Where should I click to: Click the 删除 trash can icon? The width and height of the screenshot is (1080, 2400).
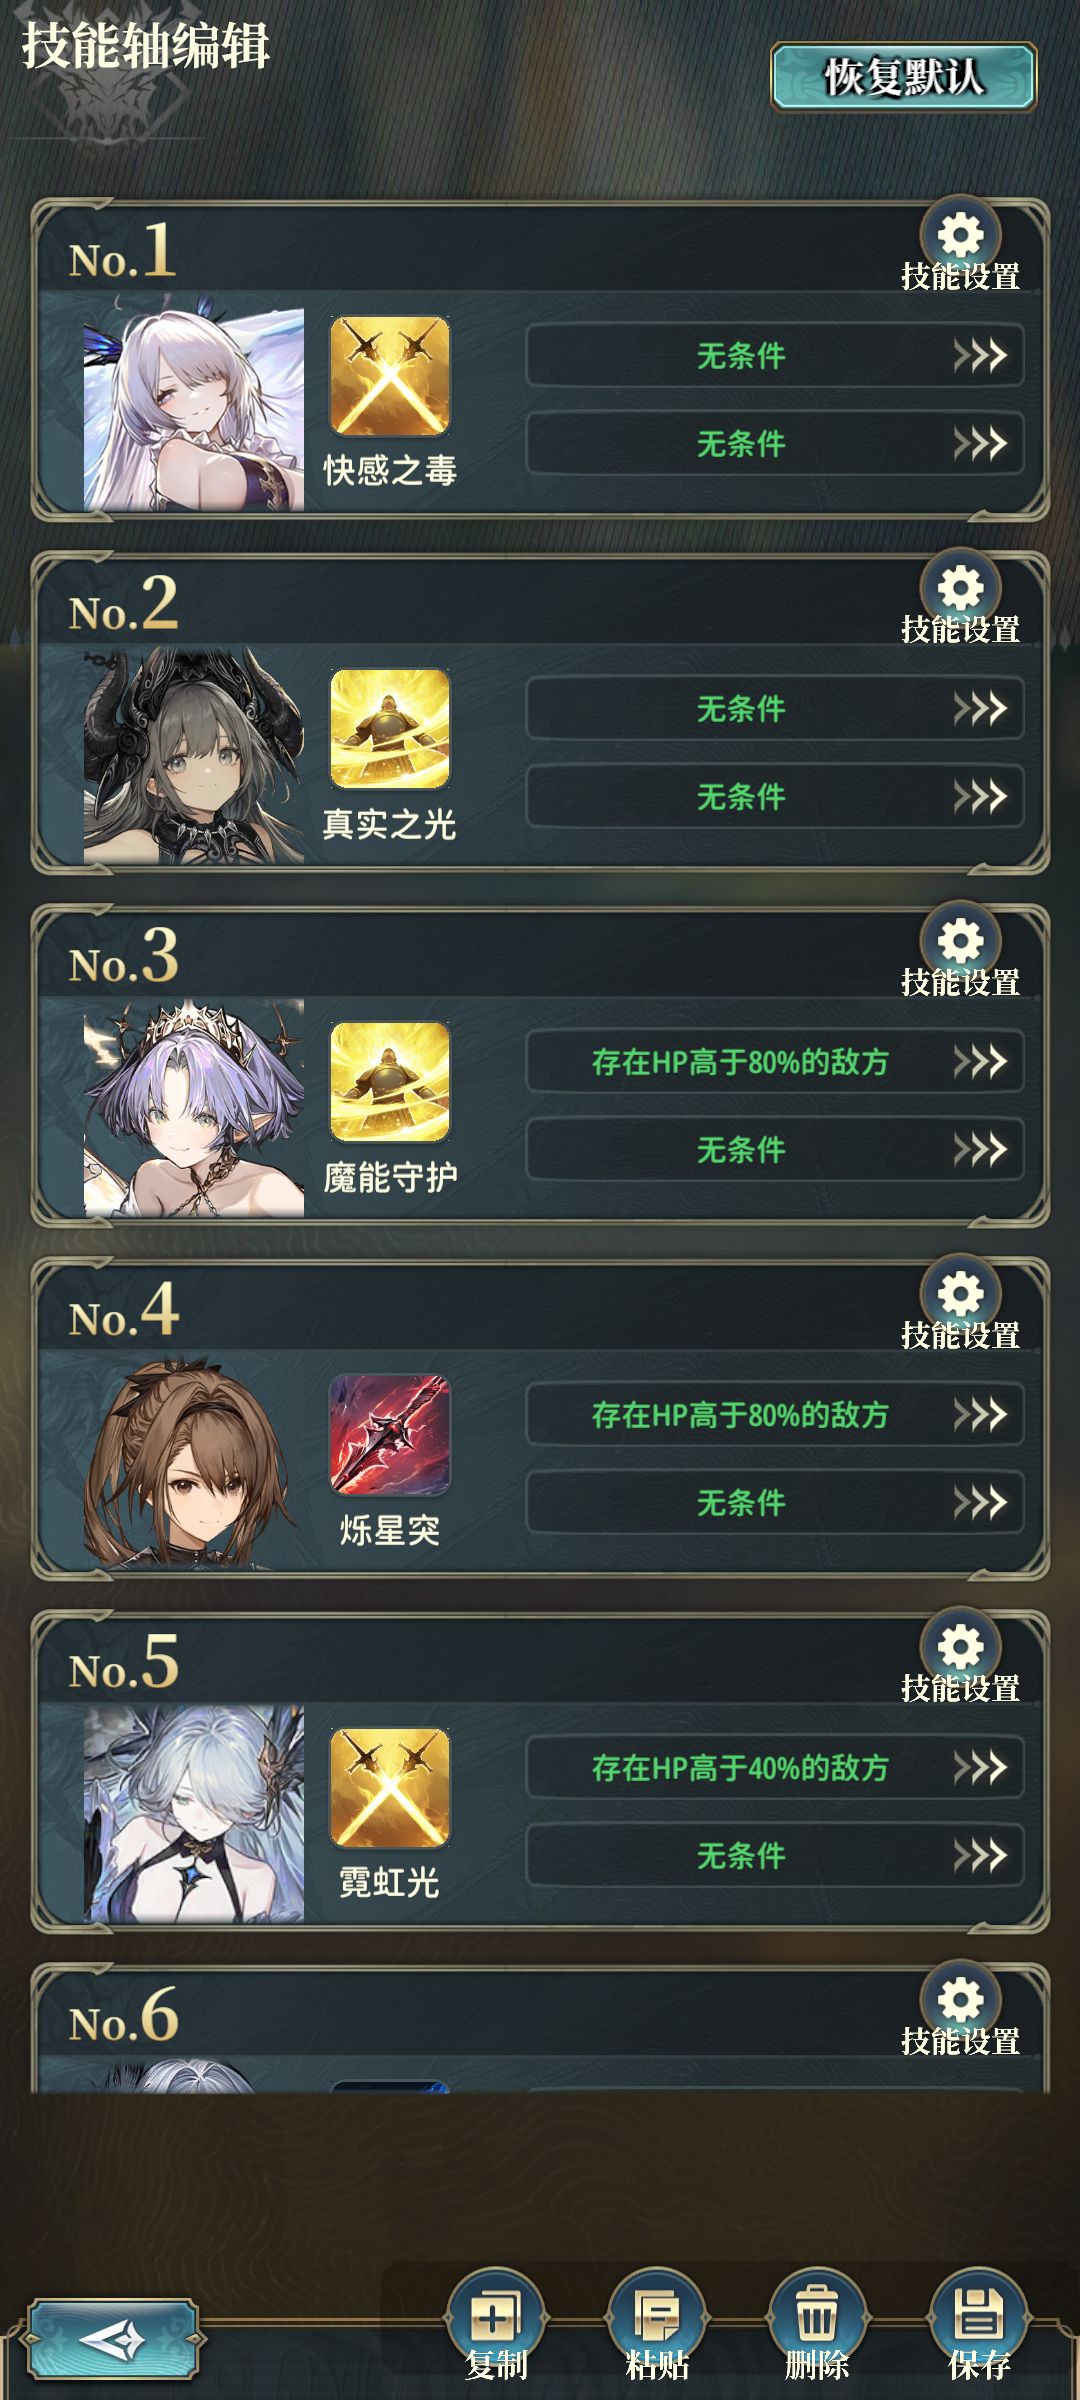click(x=816, y=2314)
